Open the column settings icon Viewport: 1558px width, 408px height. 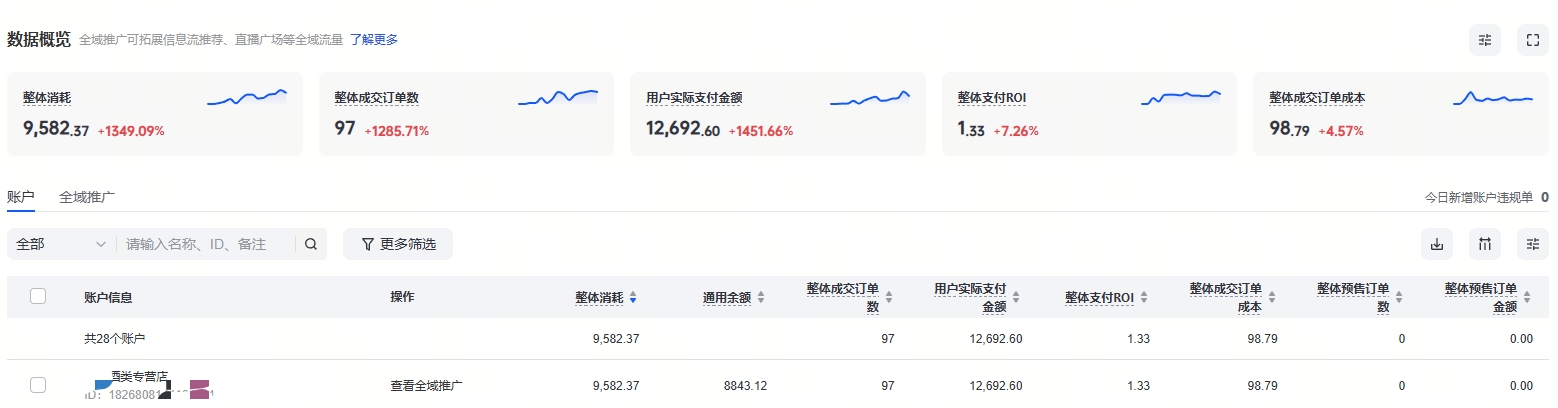tap(1485, 244)
